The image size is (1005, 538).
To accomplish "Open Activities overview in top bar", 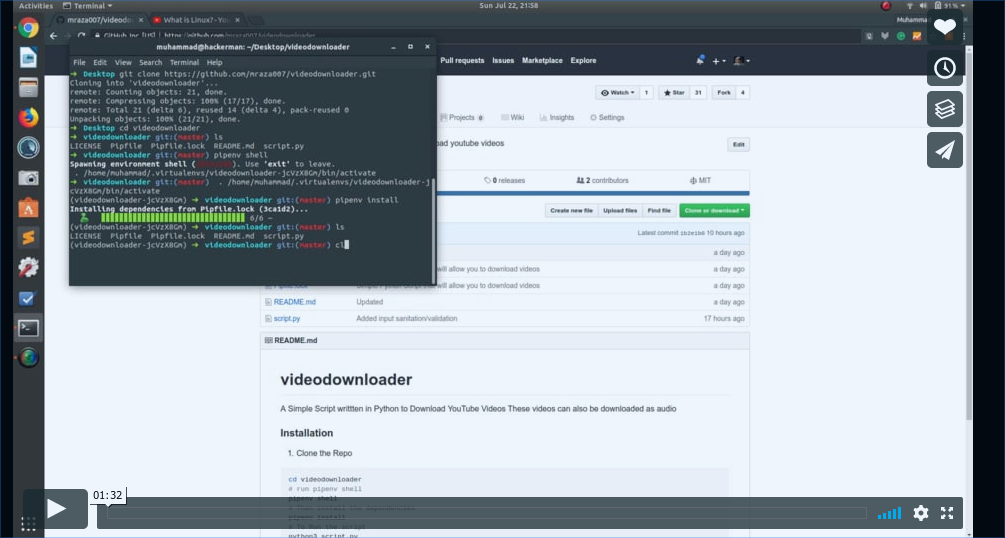I will pos(36,6).
